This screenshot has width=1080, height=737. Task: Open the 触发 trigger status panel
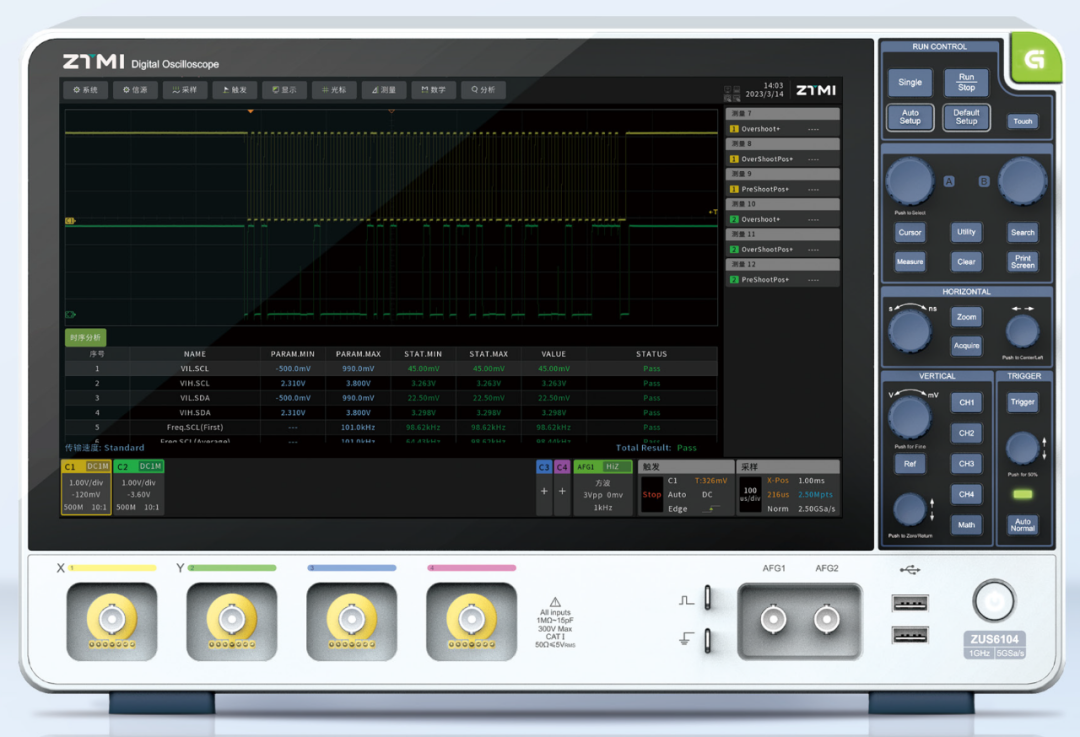(685, 486)
